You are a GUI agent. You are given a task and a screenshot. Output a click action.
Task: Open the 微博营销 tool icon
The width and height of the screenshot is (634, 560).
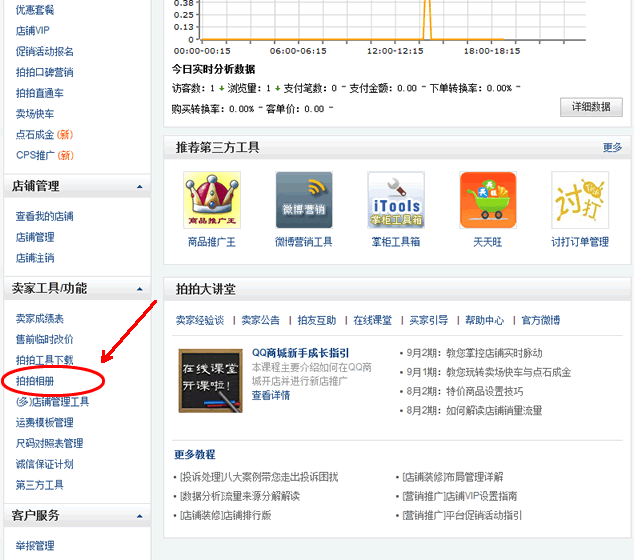[304, 200]
